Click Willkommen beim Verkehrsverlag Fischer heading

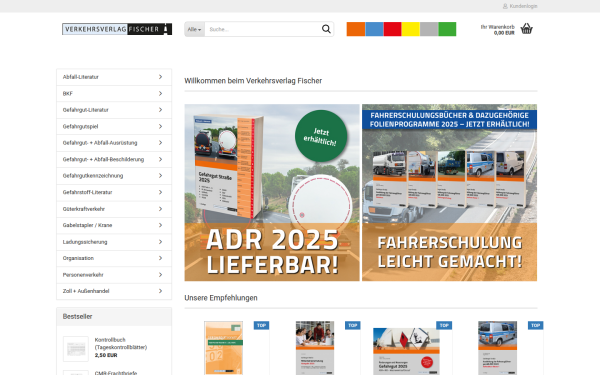click(x=253, y=81)
